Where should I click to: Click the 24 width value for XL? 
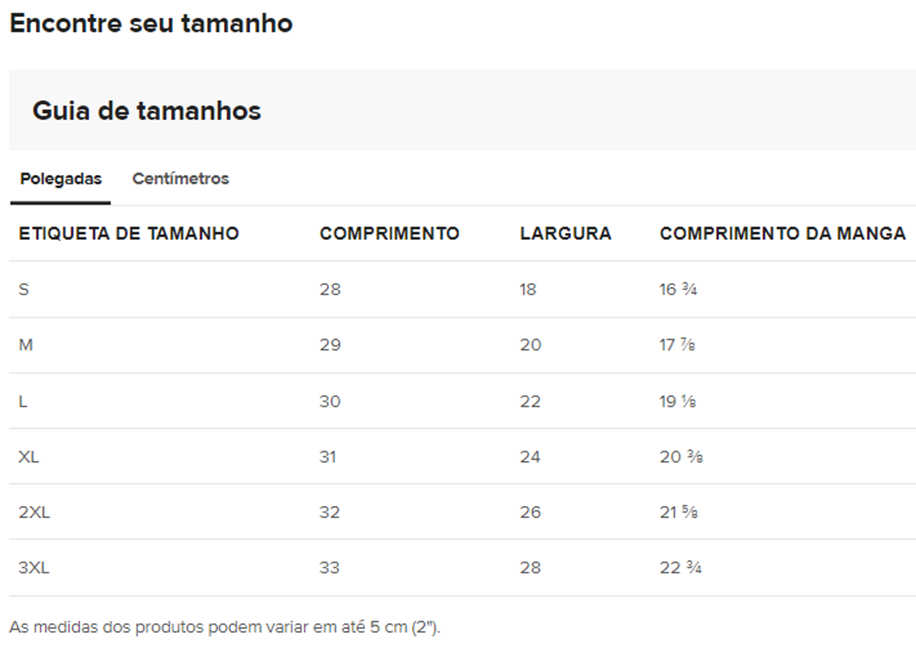point(530,457)
